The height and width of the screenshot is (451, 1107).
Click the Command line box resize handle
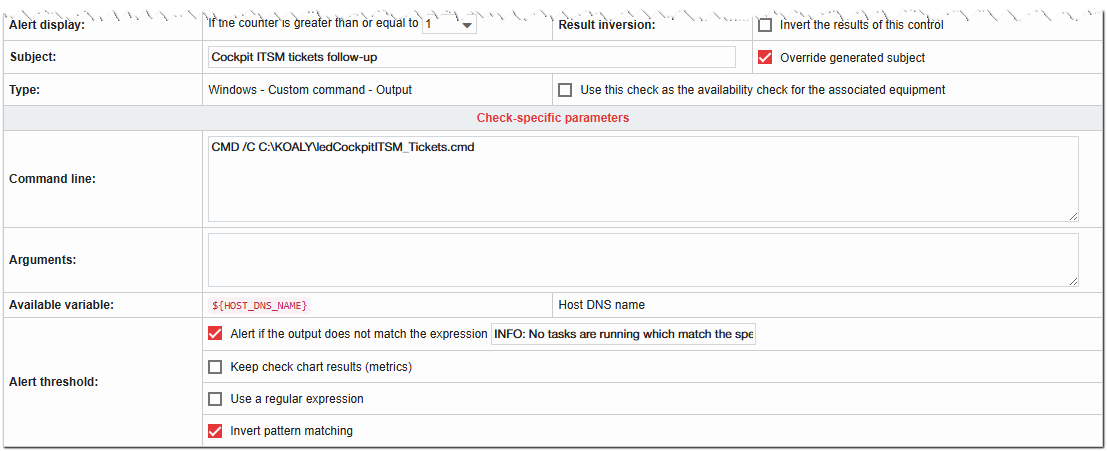1073,215
